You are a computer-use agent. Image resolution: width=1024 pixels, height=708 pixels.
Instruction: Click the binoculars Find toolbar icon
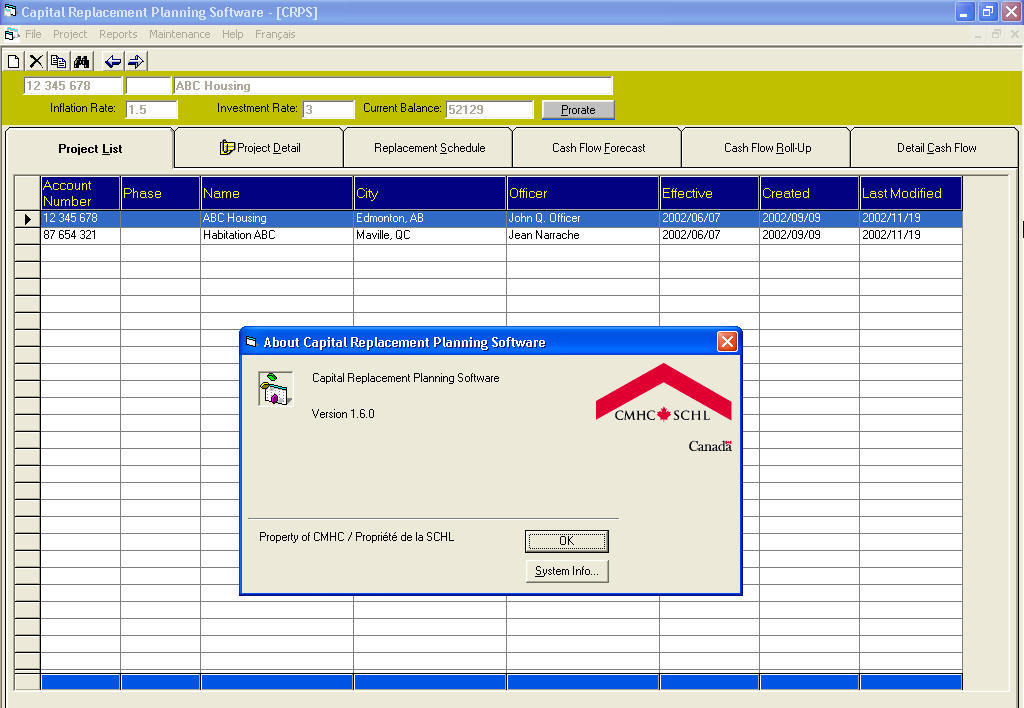pos(81,61)
